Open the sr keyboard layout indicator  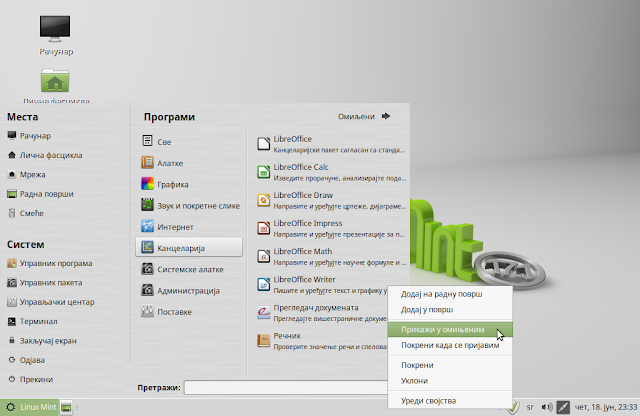pos(530,407)
